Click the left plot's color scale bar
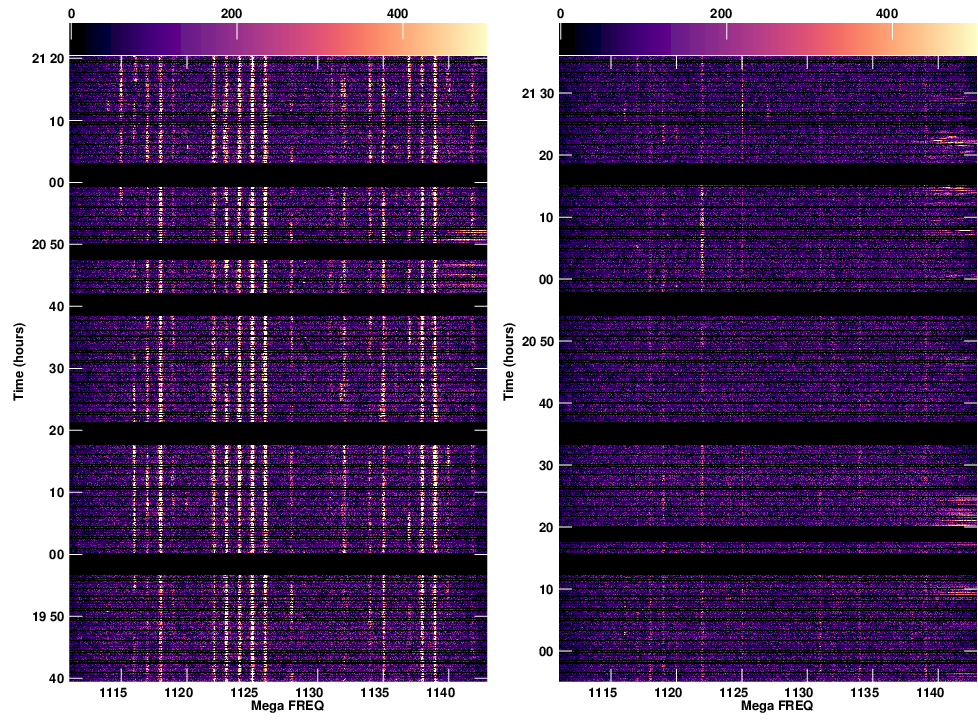This screenshot has height=720, width=978. point(278,38)
